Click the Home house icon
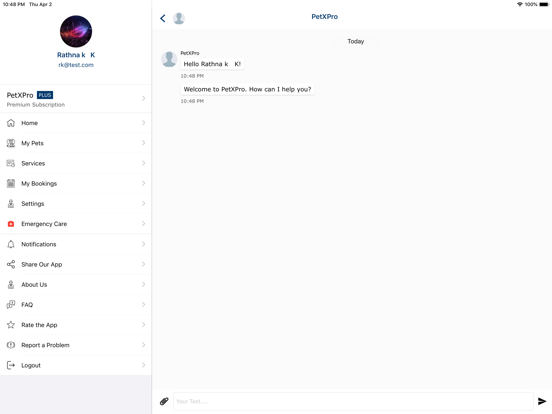 [x=11, y=123]
